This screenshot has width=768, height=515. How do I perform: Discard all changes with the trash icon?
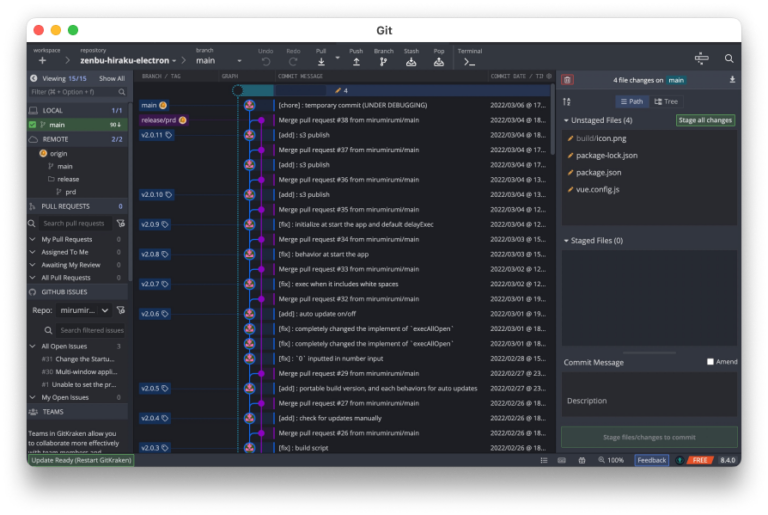567,80
